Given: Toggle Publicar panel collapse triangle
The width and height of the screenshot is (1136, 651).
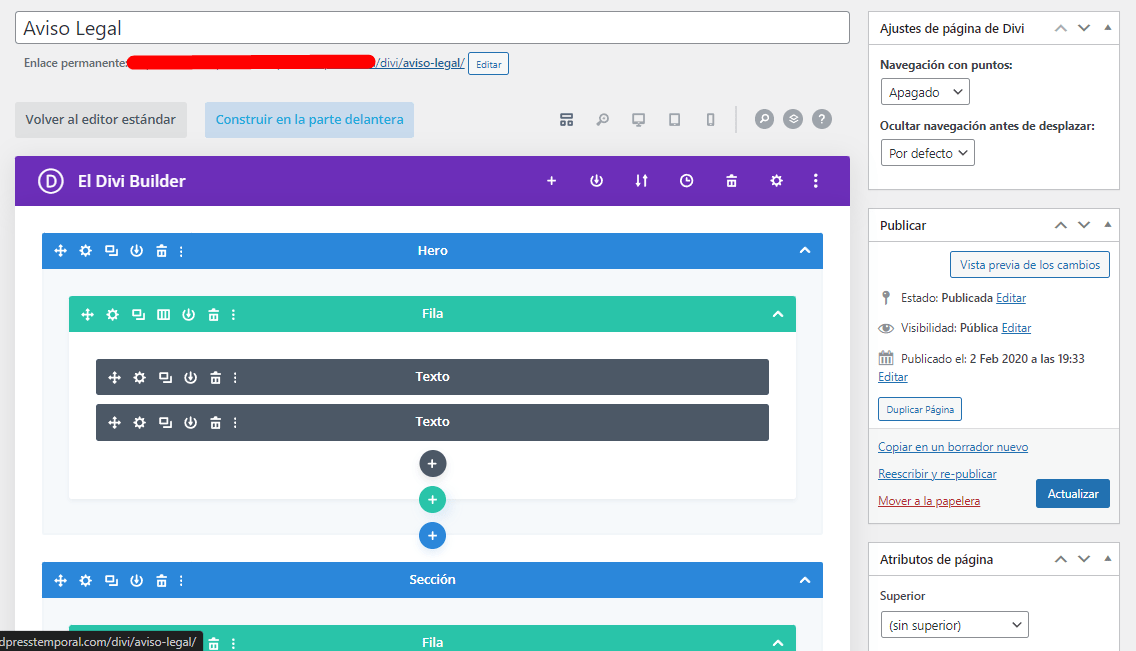Looking at the screenshot, I should 1108,225.
